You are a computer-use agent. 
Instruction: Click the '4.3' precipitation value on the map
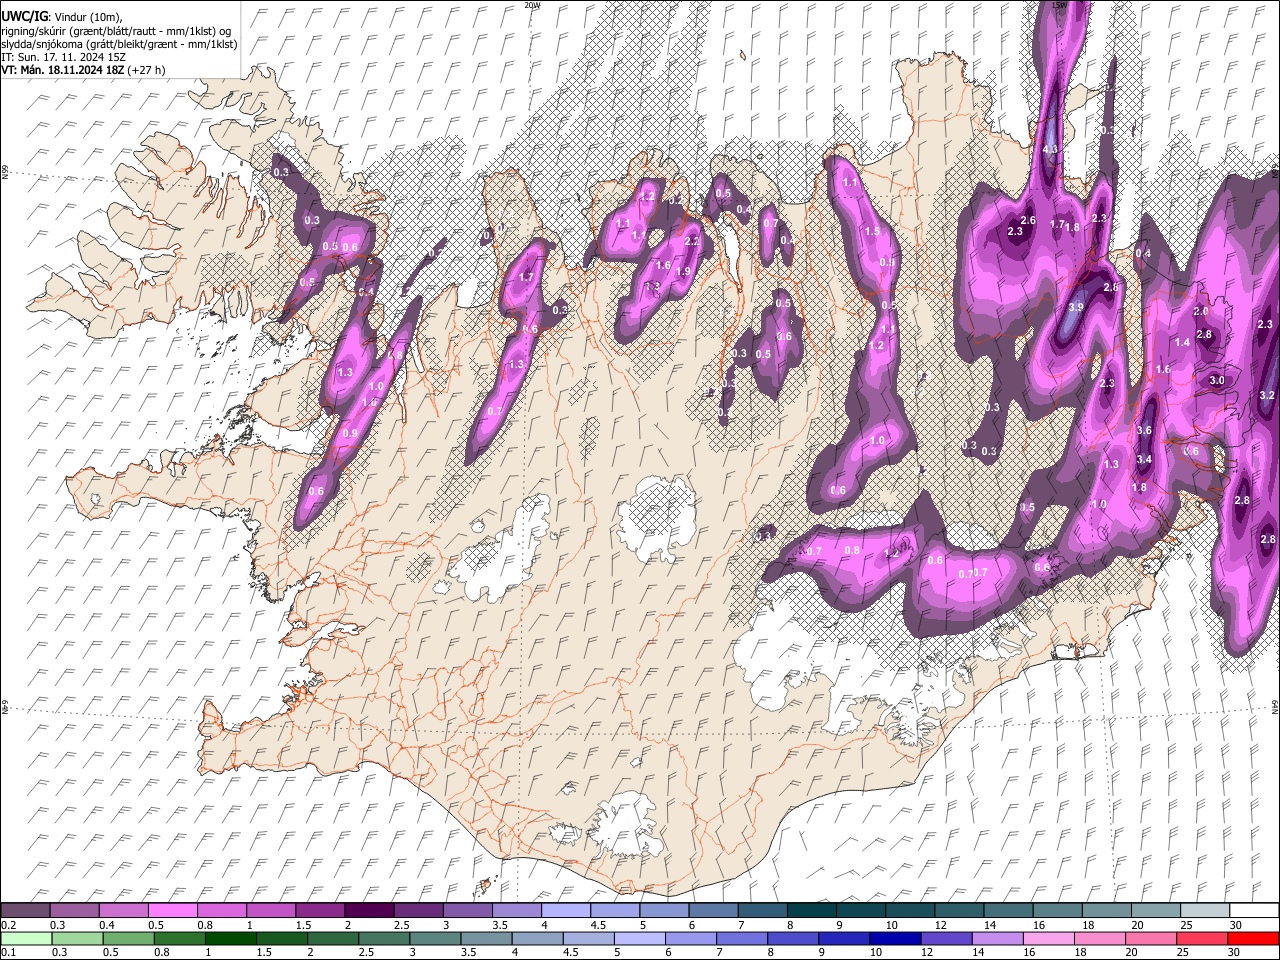pyautogui.click(x=1050, y=149)
